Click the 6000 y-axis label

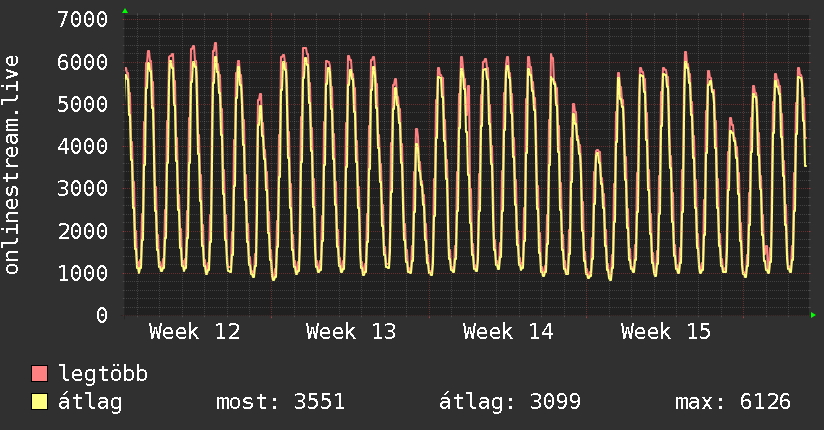pos(83,62)
